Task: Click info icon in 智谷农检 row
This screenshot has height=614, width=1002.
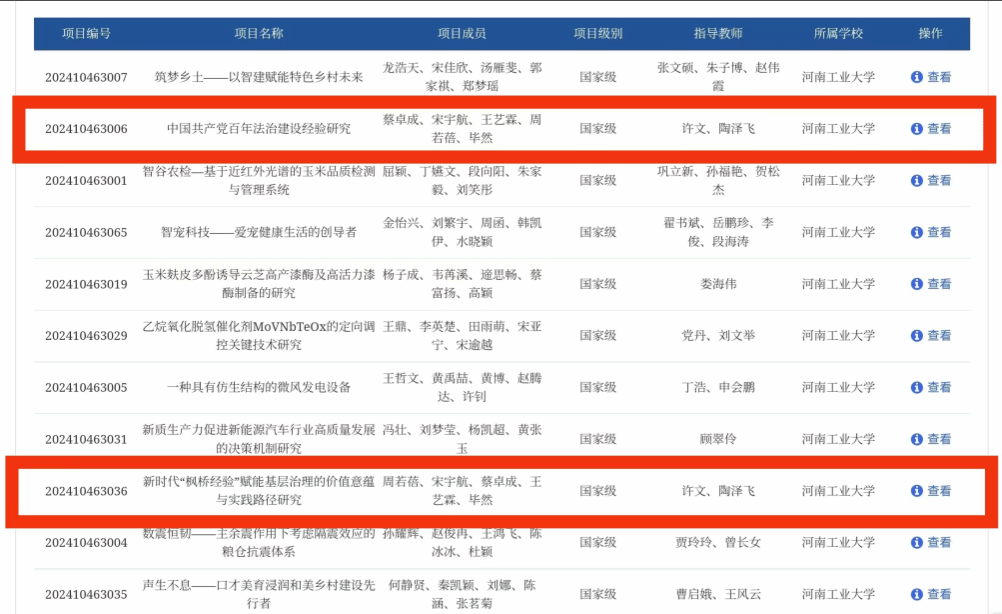Action: (x=916, y=181)
